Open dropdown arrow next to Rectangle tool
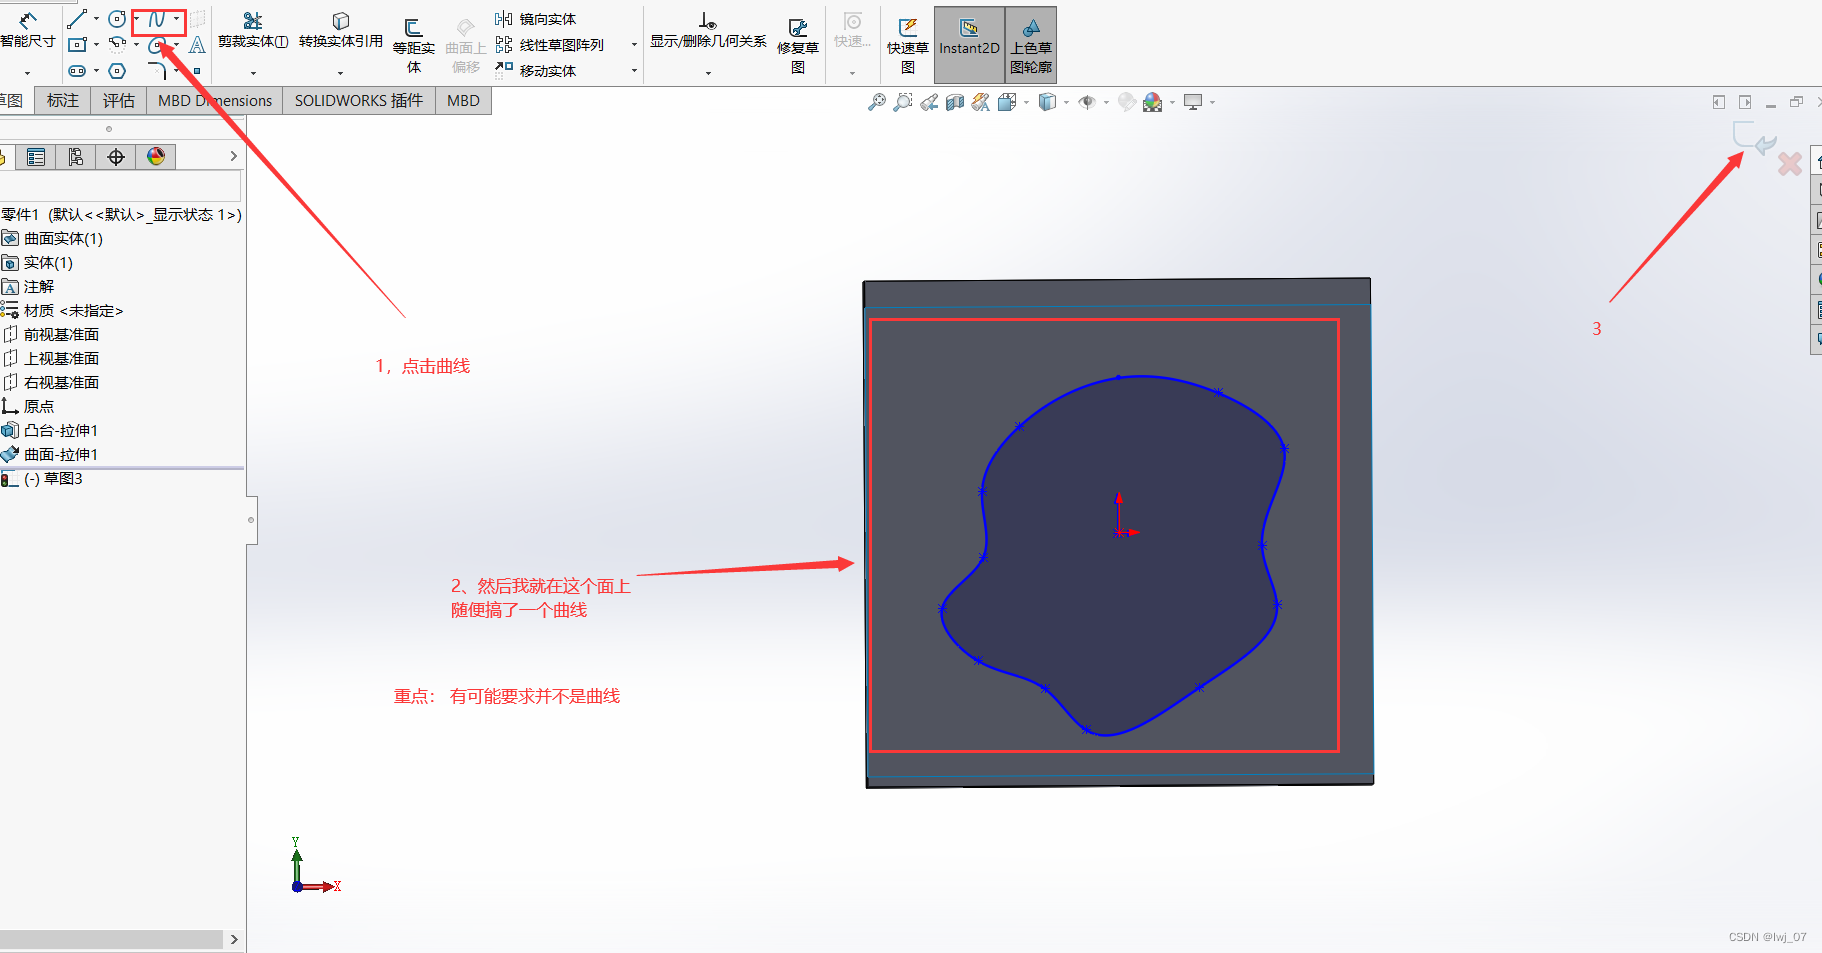 96,45
